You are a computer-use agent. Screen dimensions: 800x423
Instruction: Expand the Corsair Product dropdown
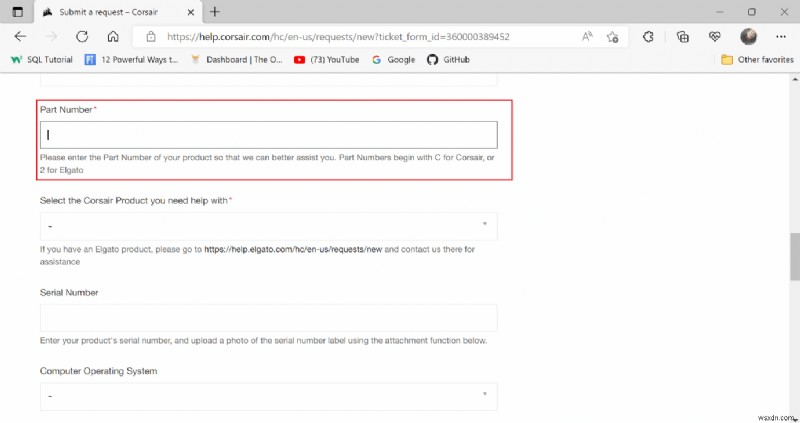(x=269, y=226)
